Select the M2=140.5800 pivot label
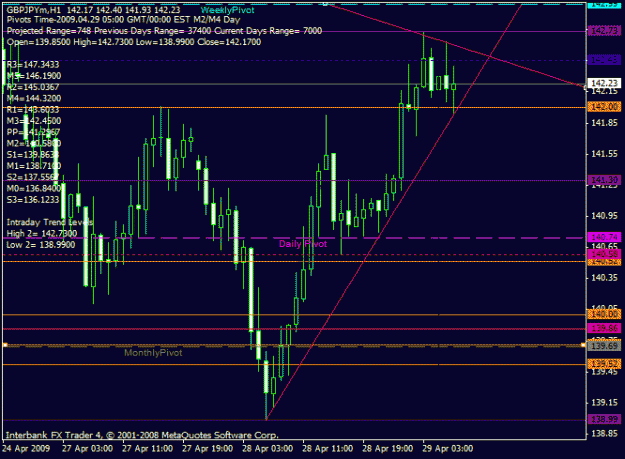The width and height of the screenshot is (625, 459). point(34,143)
